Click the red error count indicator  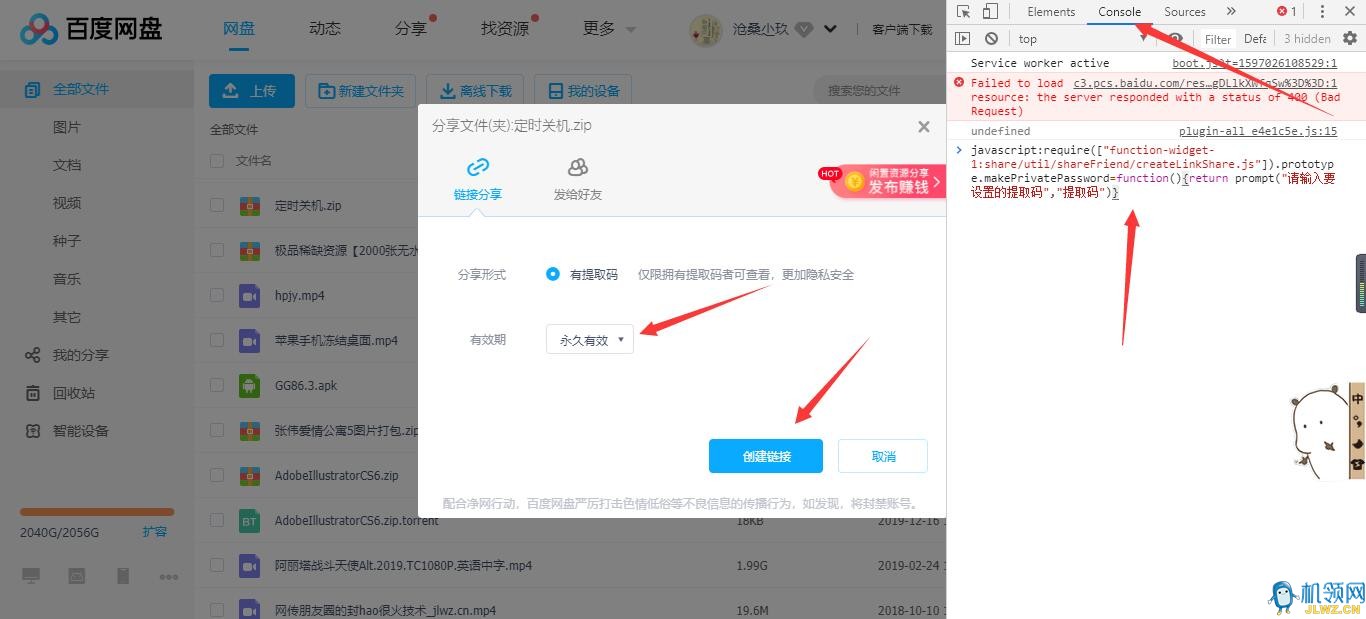tap(1286, 12)
